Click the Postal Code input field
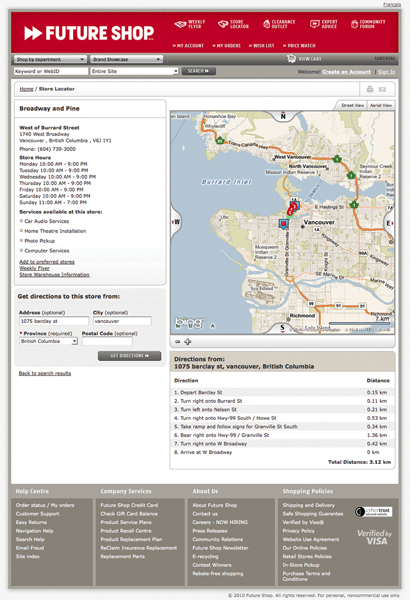The image size is (410, 600). point(107,341)
